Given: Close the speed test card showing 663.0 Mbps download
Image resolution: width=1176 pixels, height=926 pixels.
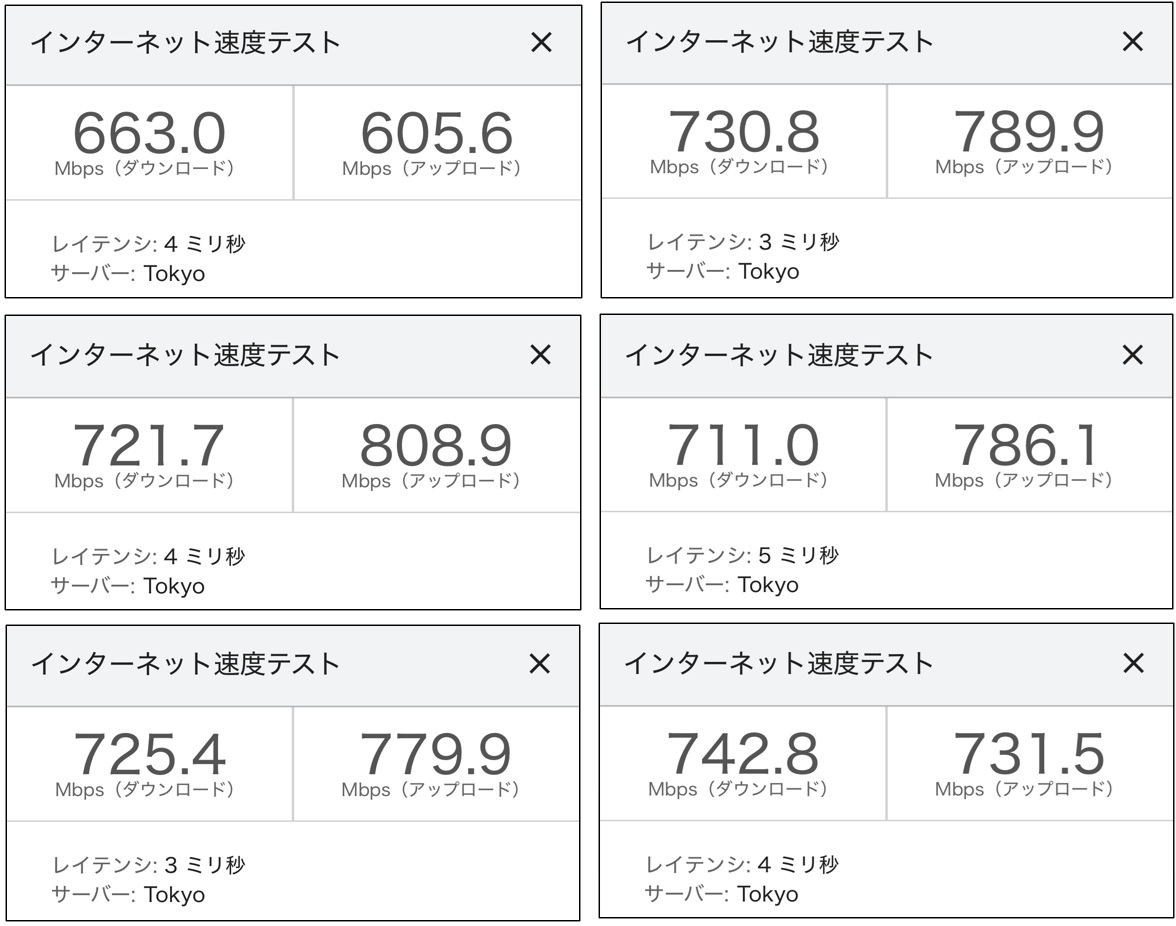Looking at the screenshot, I should coord(541,42).
